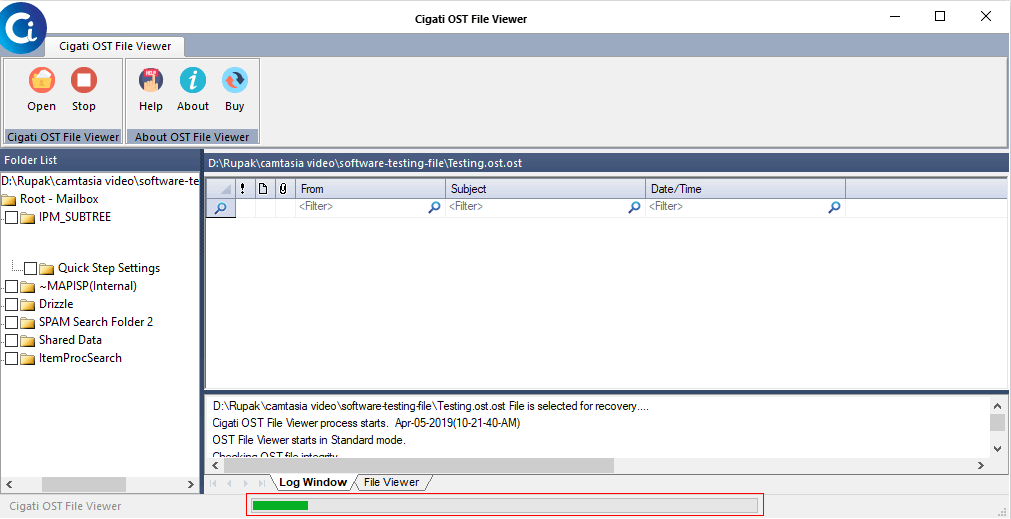Check the Quick Step Settings checkbox

(x=30, y=268)
